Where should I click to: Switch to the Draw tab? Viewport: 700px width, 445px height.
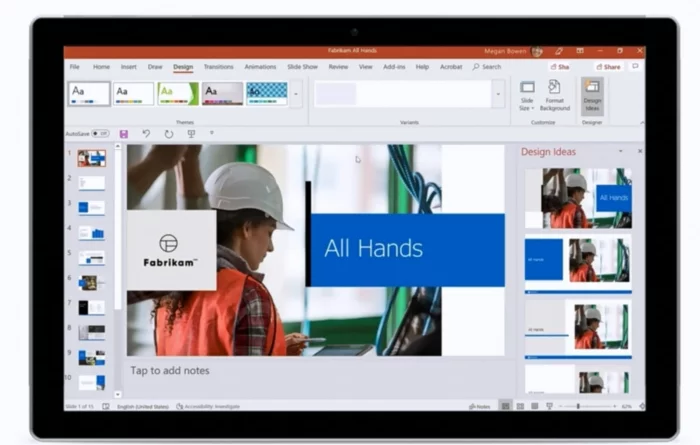point(155,67)
